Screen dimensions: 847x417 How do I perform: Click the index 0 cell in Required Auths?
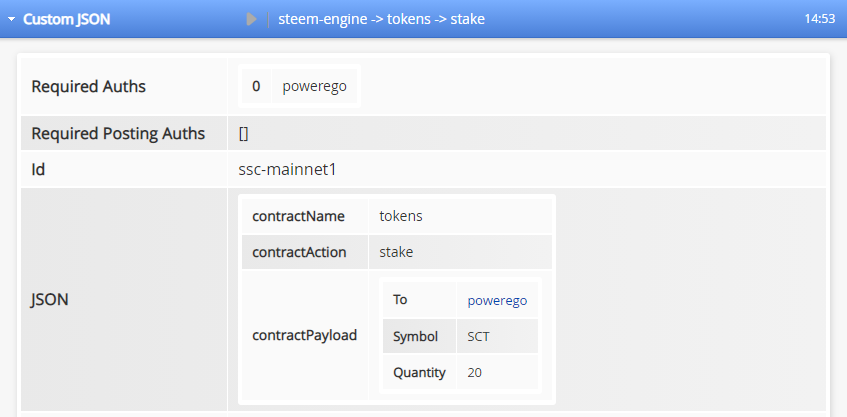[256, 86]
